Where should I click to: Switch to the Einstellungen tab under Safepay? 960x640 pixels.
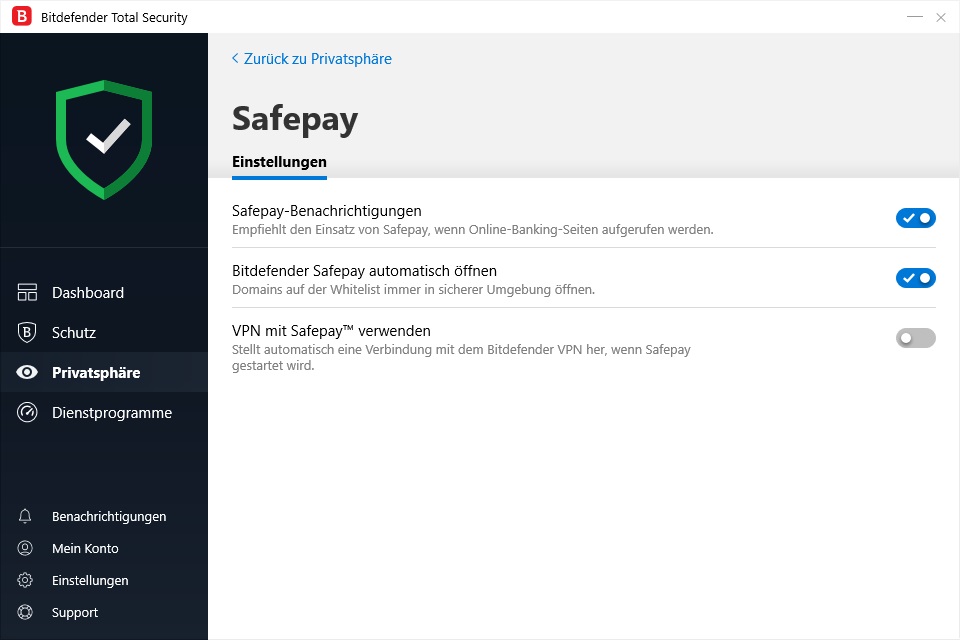pos(278,161)
